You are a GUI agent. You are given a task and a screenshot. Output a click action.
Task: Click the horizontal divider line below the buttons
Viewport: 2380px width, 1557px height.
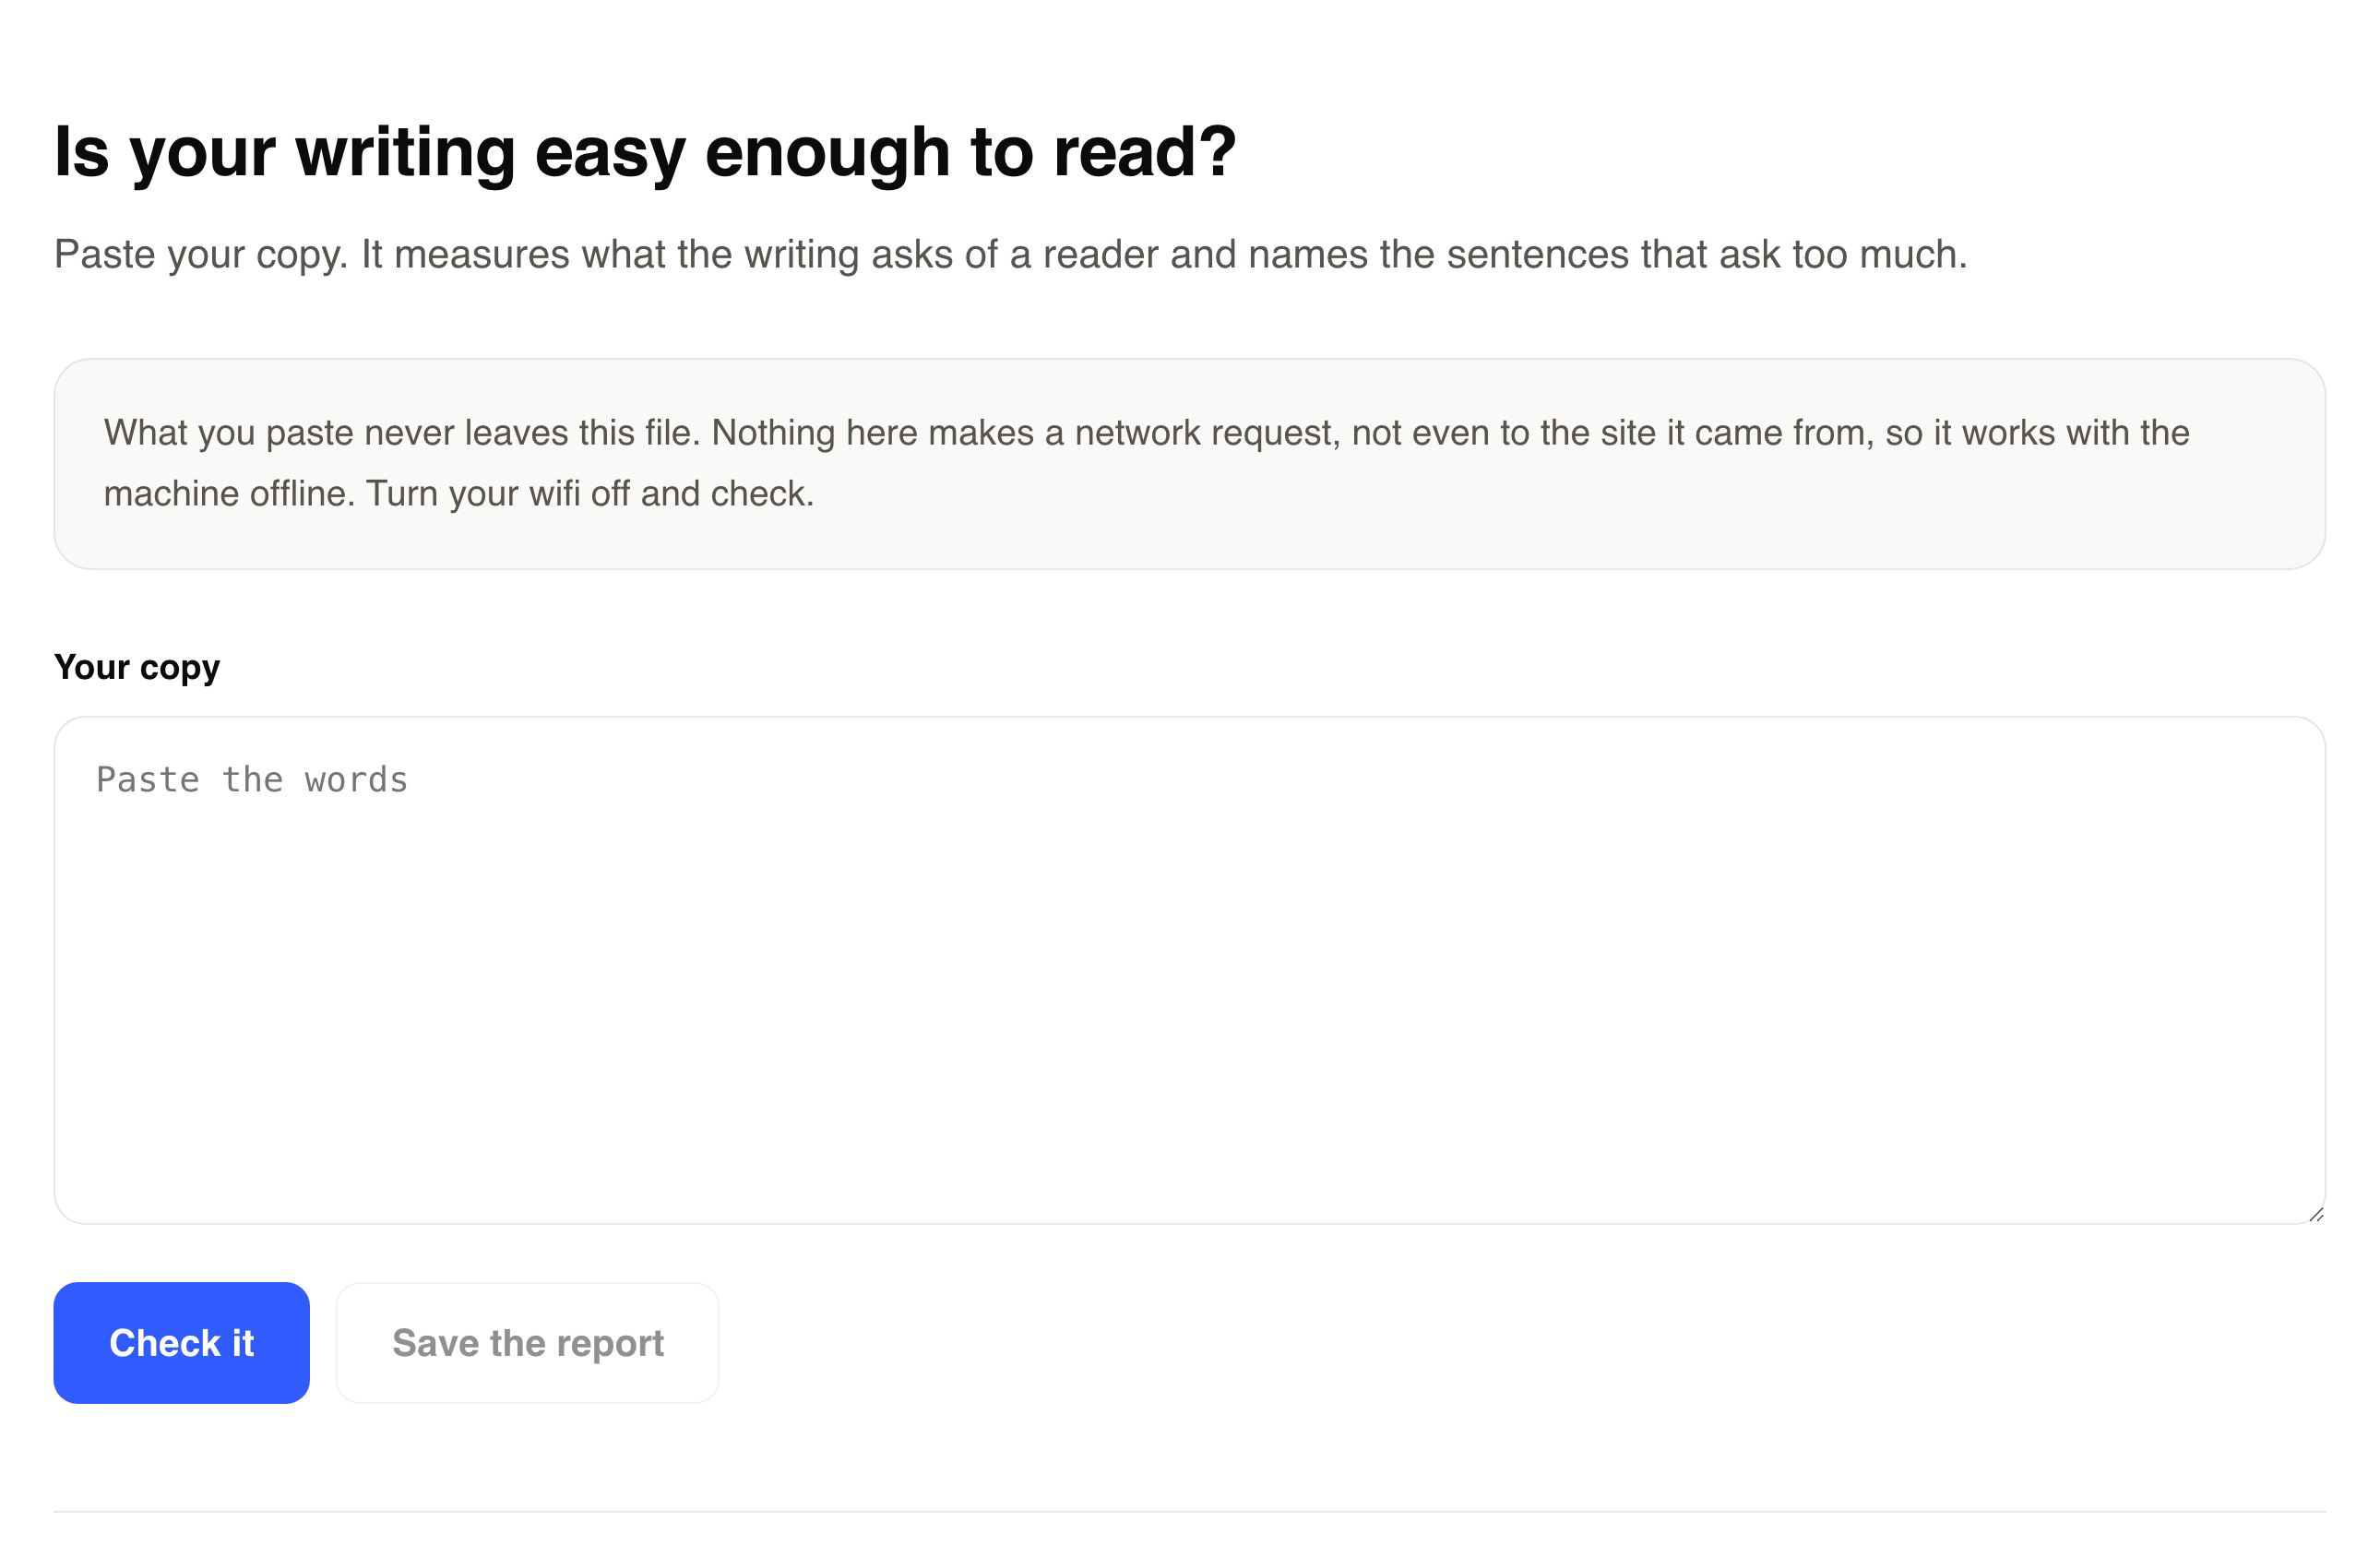tap(1189, 1511)
